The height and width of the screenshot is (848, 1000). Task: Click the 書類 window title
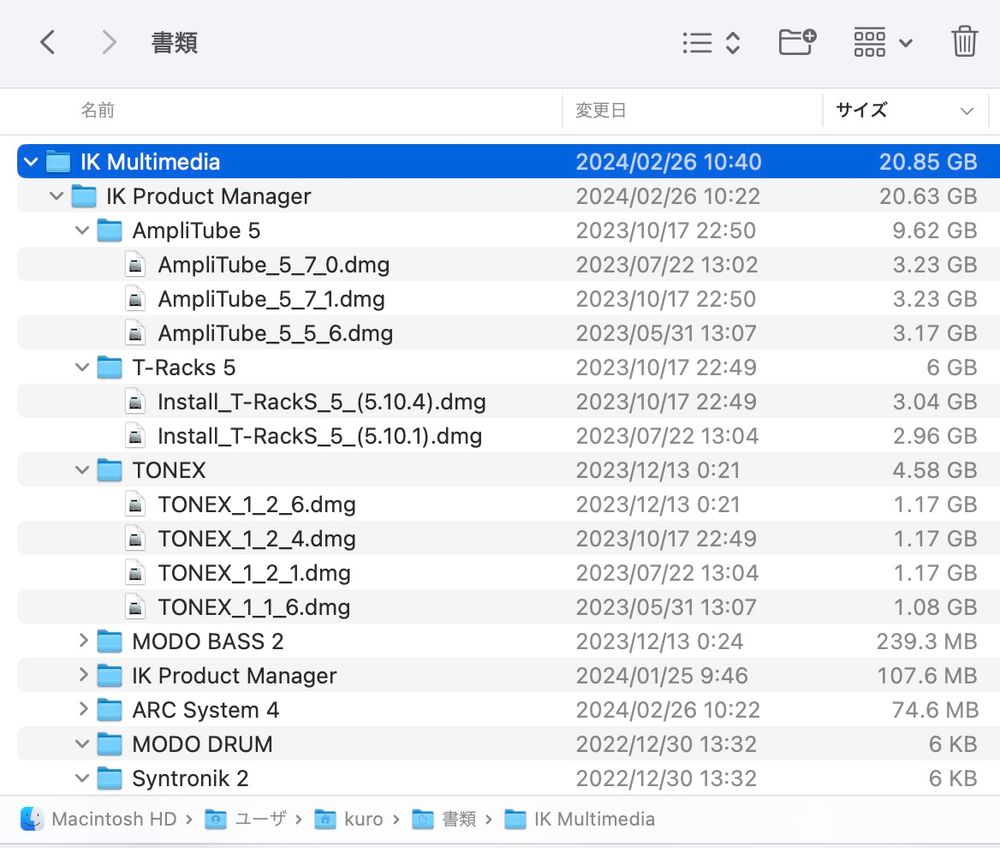pos(174,43)
